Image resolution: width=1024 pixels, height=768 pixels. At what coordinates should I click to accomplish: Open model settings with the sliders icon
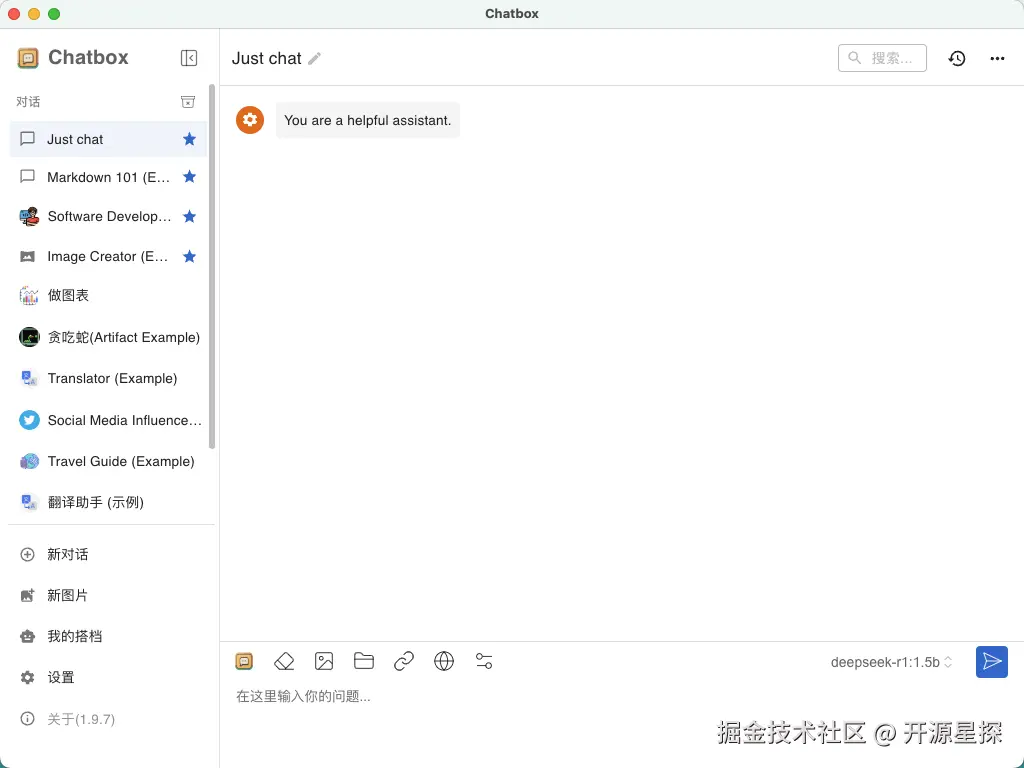(x=484, y=661)
